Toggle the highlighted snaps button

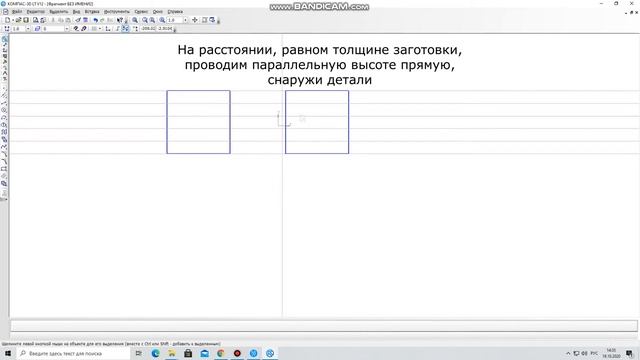click(126, 29)
